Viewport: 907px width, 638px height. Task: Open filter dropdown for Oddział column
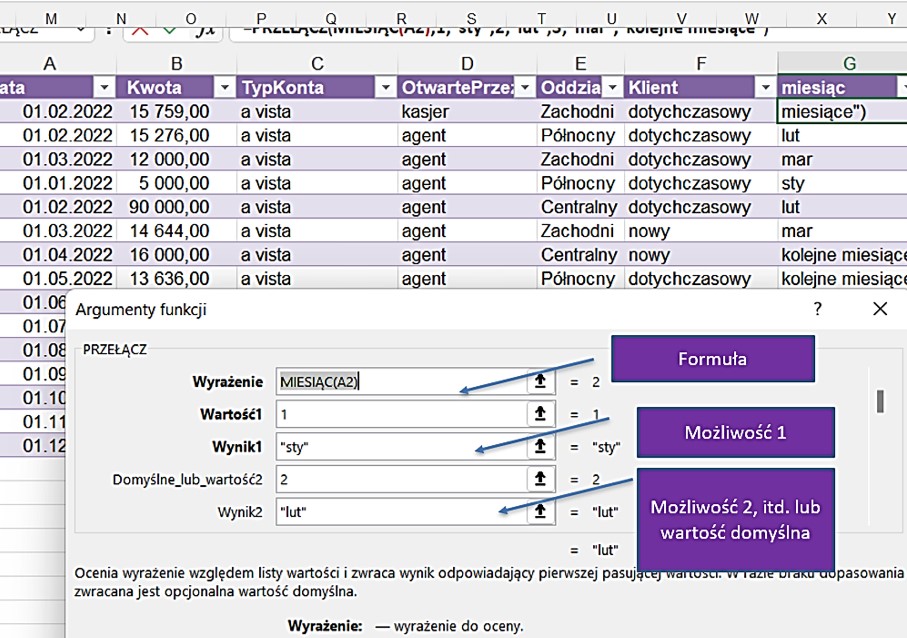click(613, 88)
